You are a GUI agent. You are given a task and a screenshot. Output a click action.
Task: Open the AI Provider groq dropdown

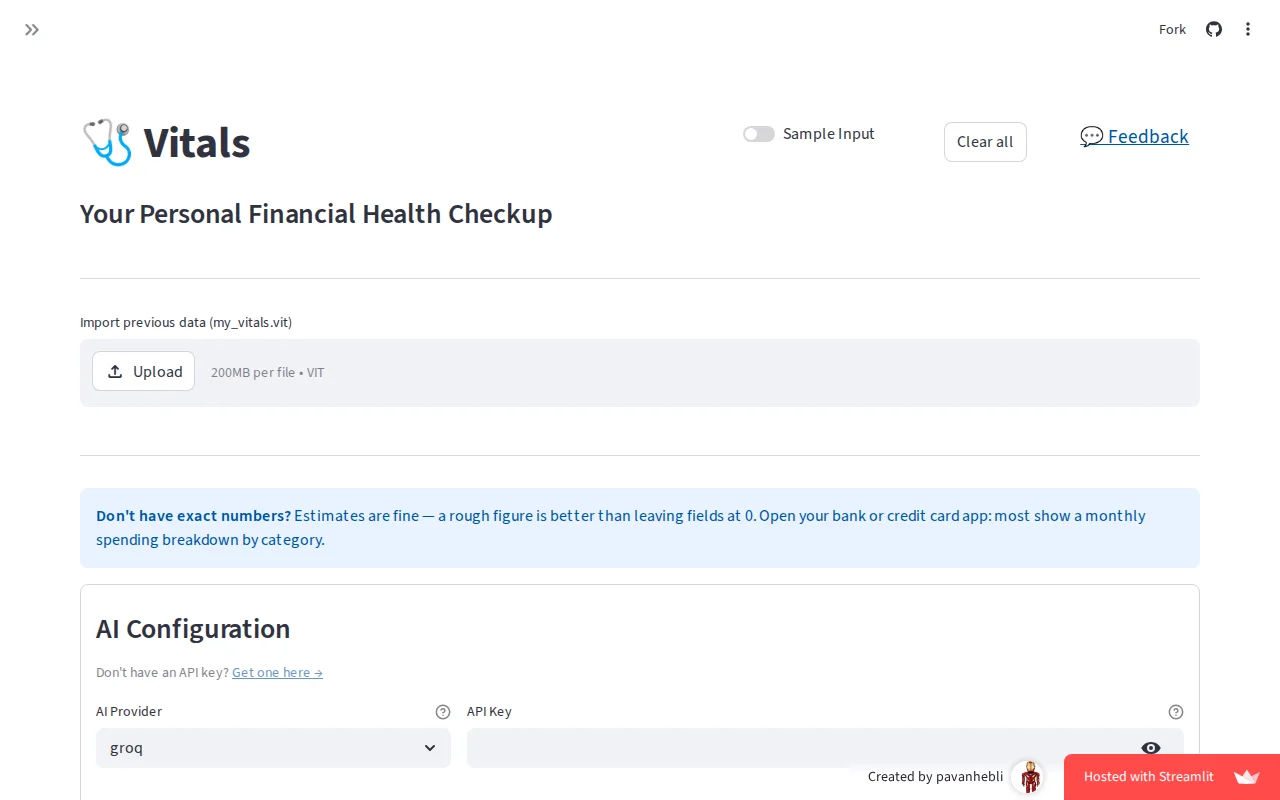[x=273, y=748]
